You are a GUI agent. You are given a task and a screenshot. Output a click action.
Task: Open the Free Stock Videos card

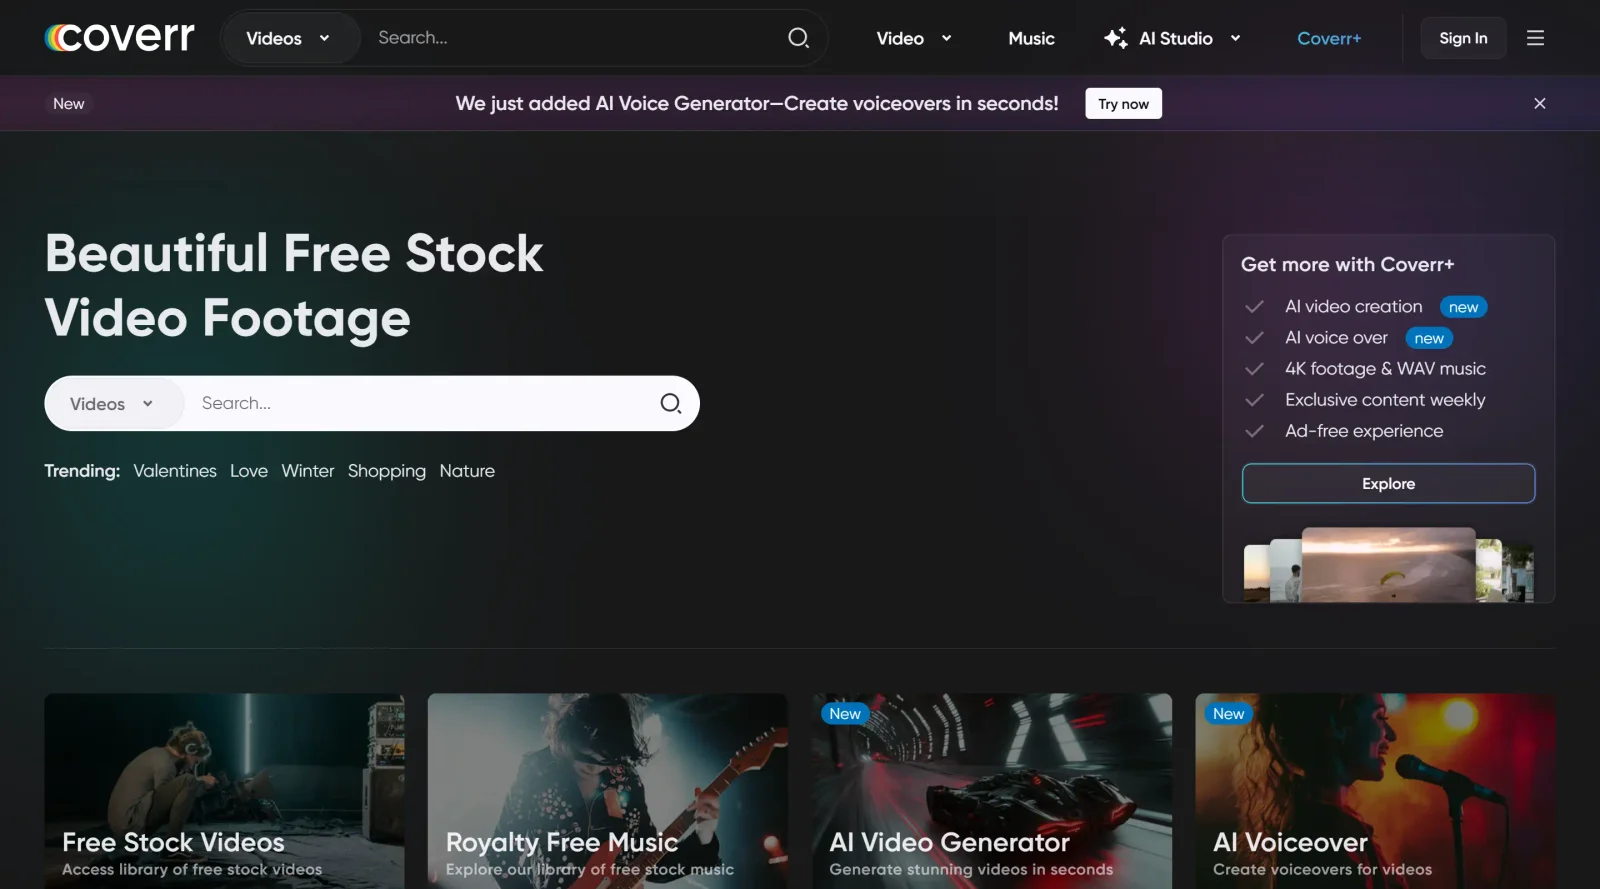[x=224, y=791]
